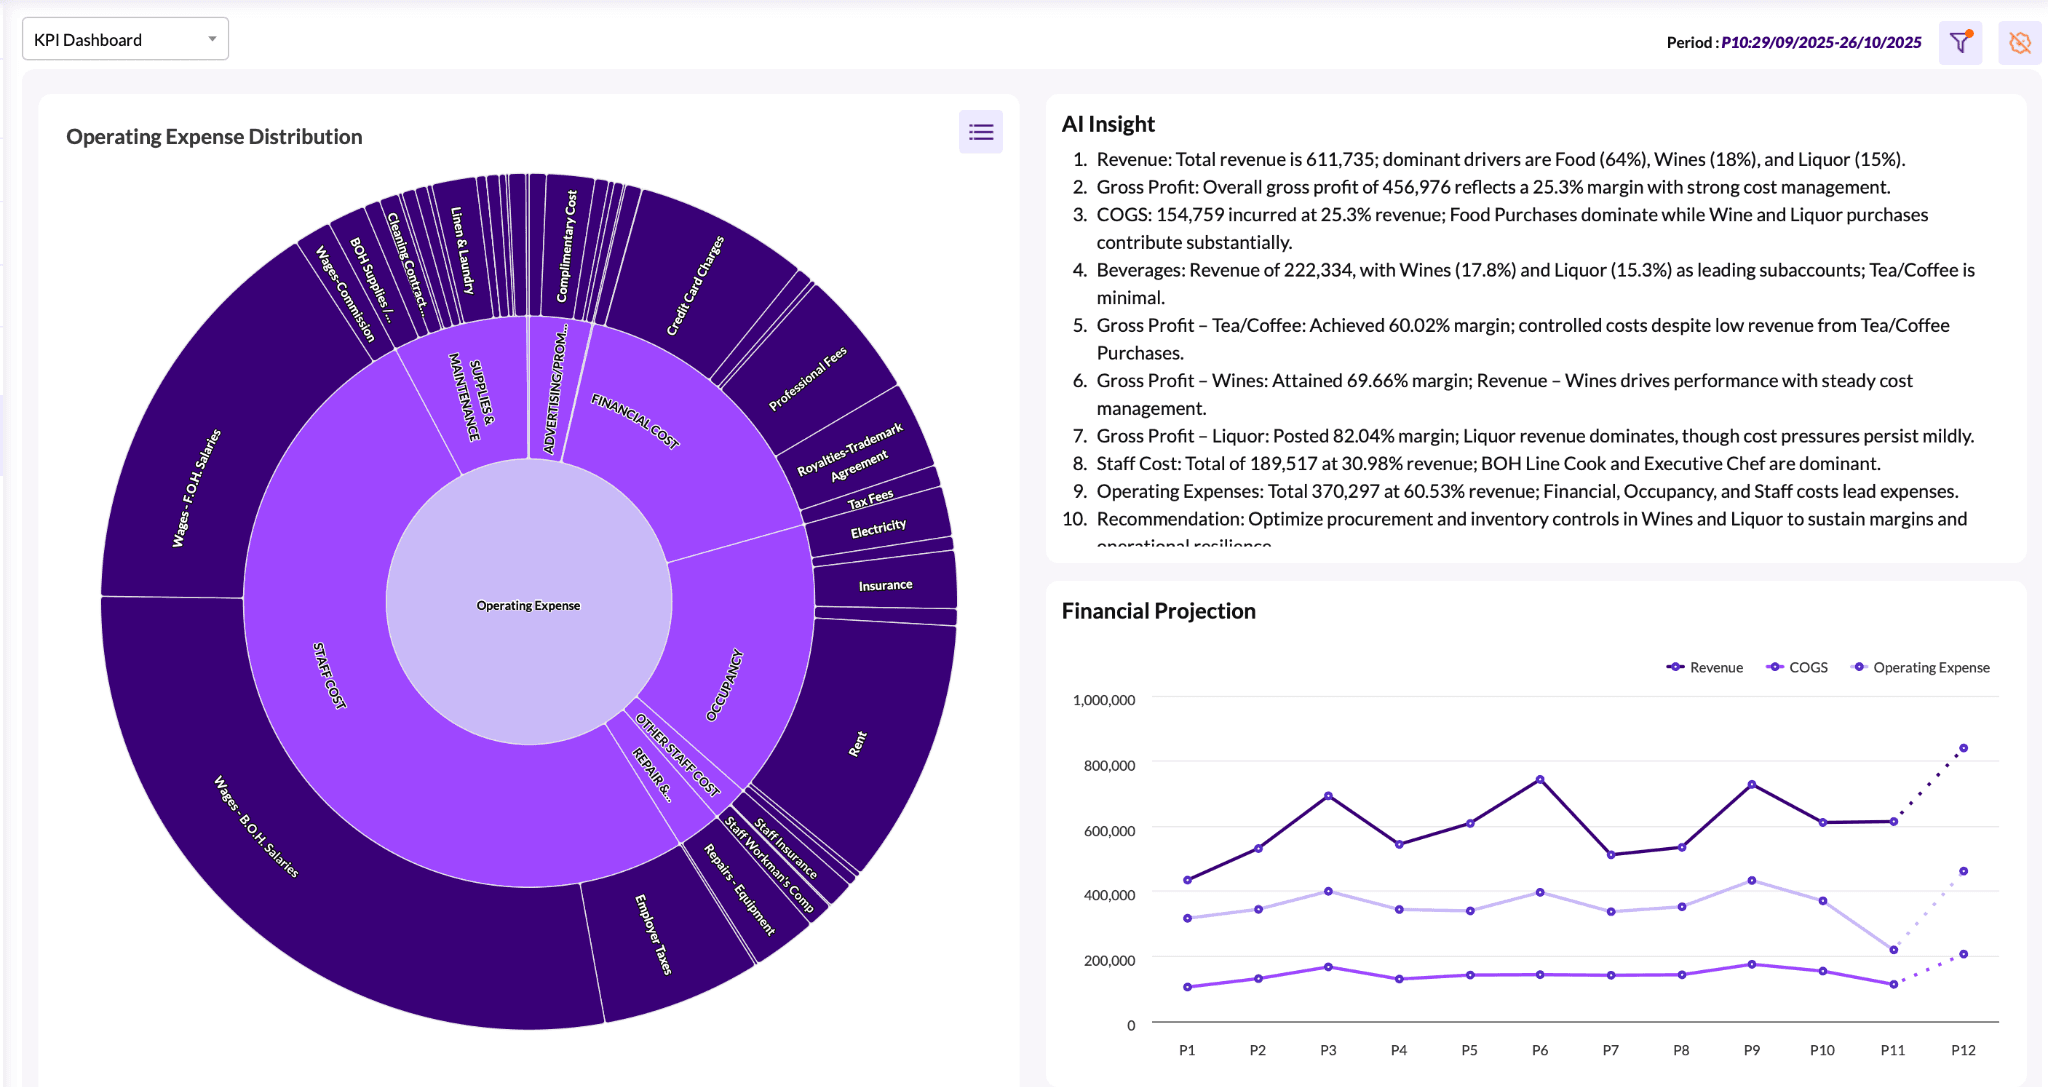Select the STAFF COST sunburst segment
This screenshot has height=1087, width=2048.
pyautogui.click(x=330, y=677)
